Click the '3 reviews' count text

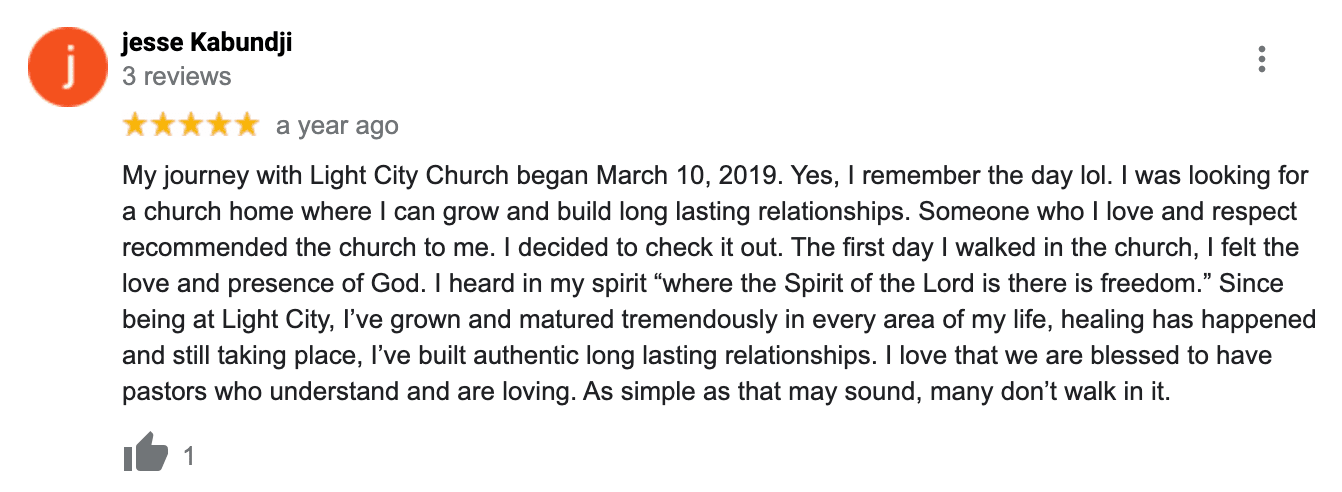coord(176,77)
